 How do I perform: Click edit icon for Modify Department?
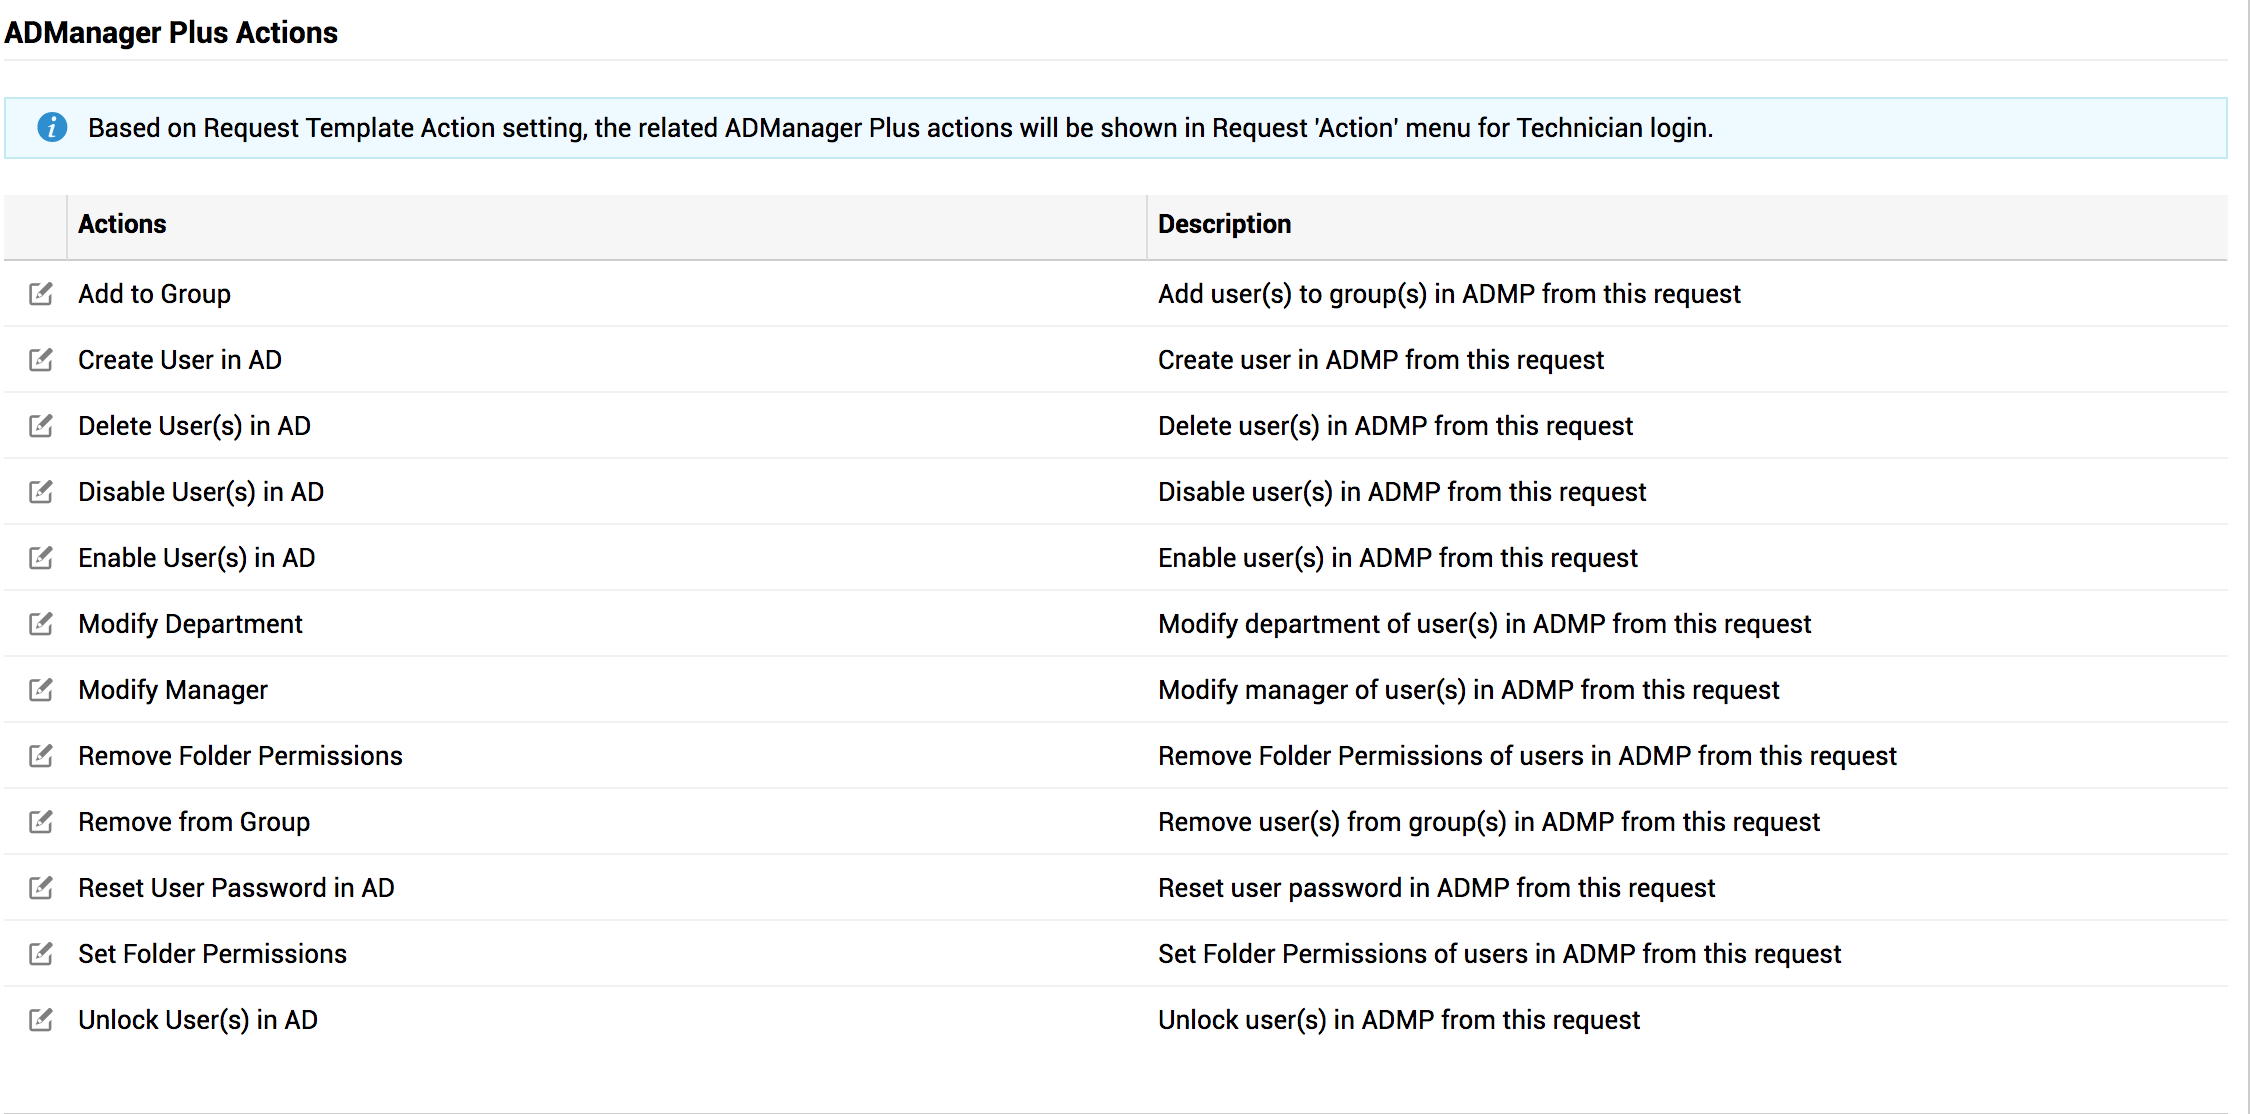tap(41, 624)
